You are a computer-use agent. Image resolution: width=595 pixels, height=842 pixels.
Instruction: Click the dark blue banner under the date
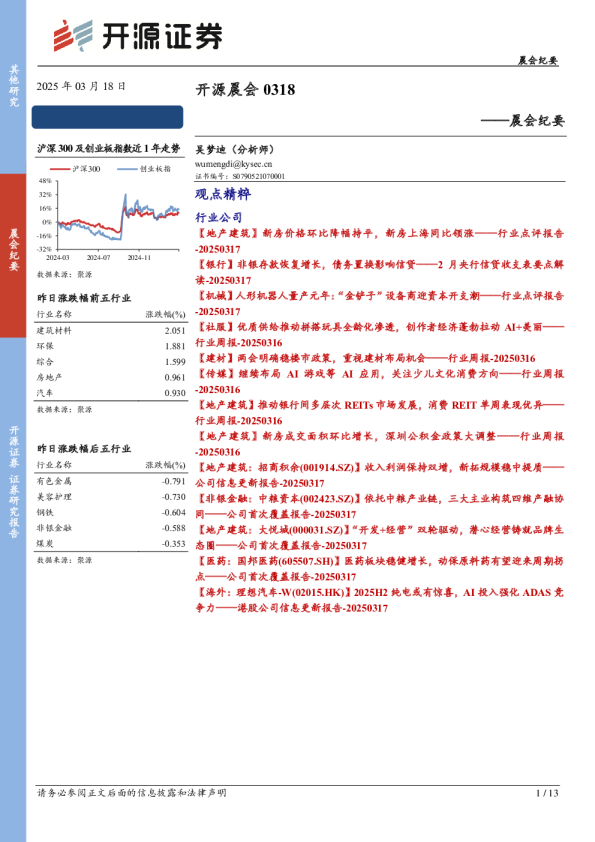[x=107, y=117]
